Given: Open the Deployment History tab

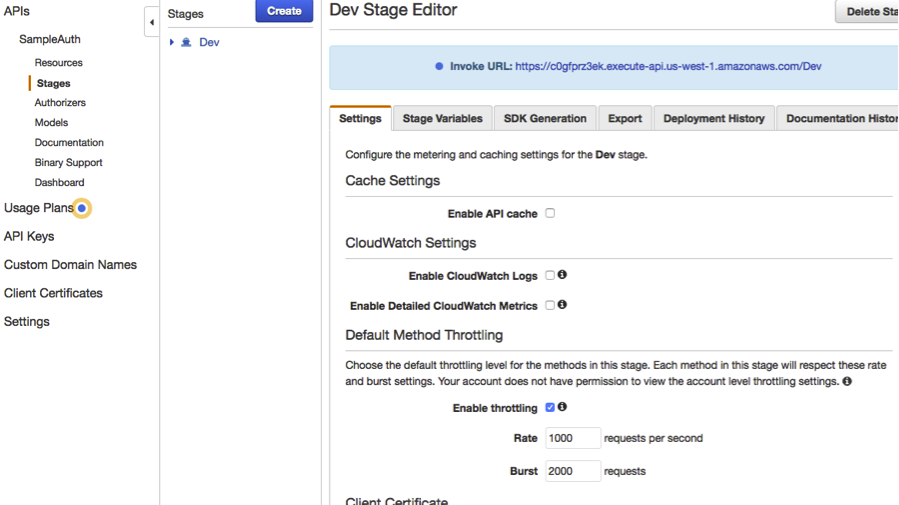Looking at the screenshot, I should [714, 118].
